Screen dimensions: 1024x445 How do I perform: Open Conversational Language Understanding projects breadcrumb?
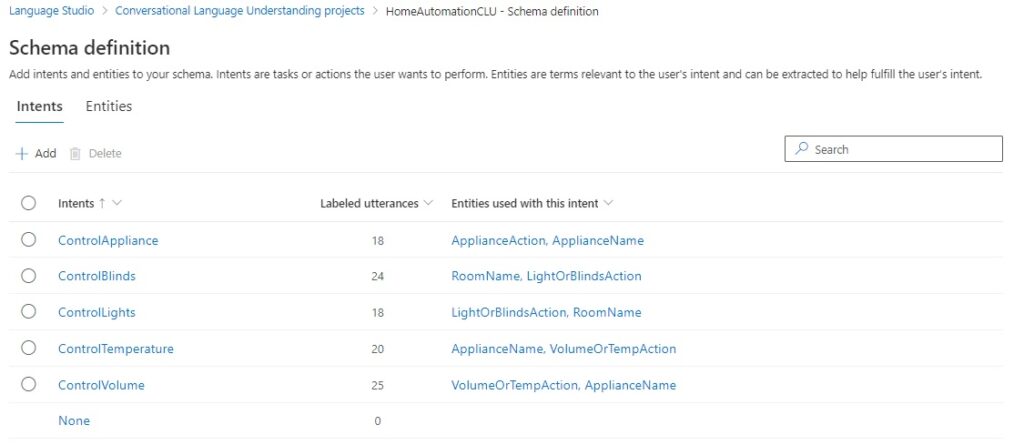(240, 11)
